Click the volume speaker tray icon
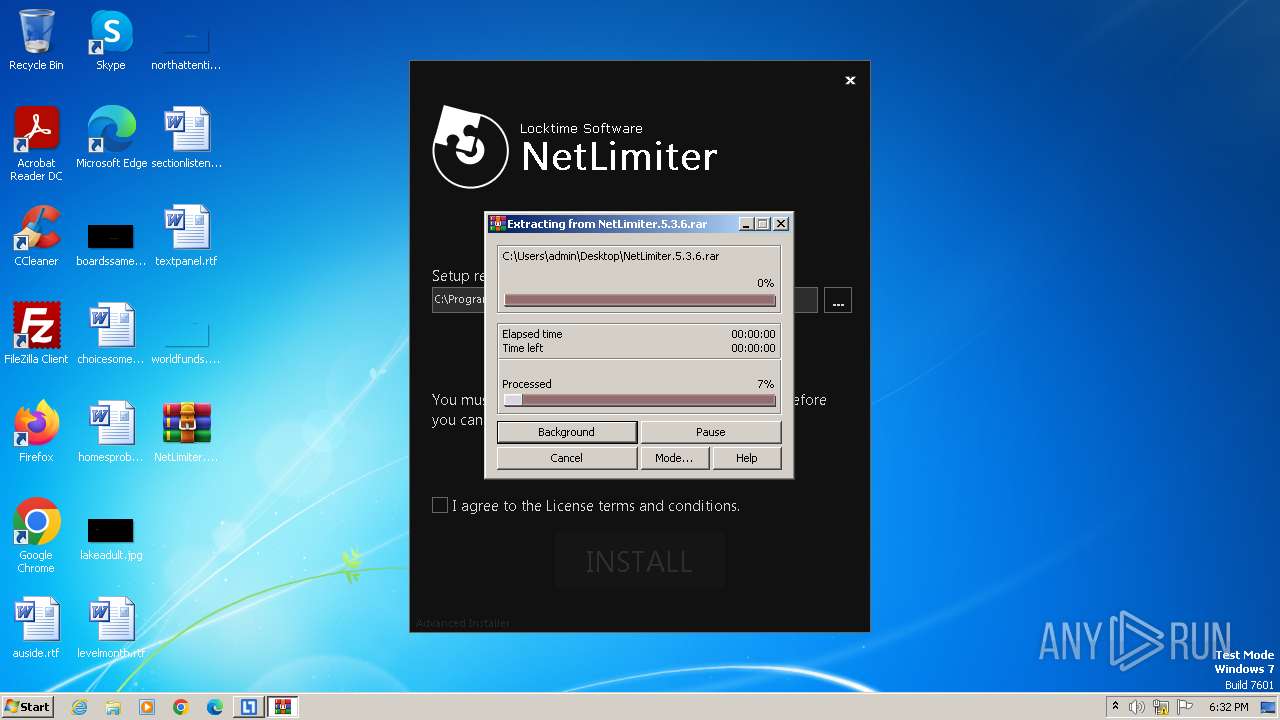Viewport: 1280px width, 720px height. coord(1137,707)
